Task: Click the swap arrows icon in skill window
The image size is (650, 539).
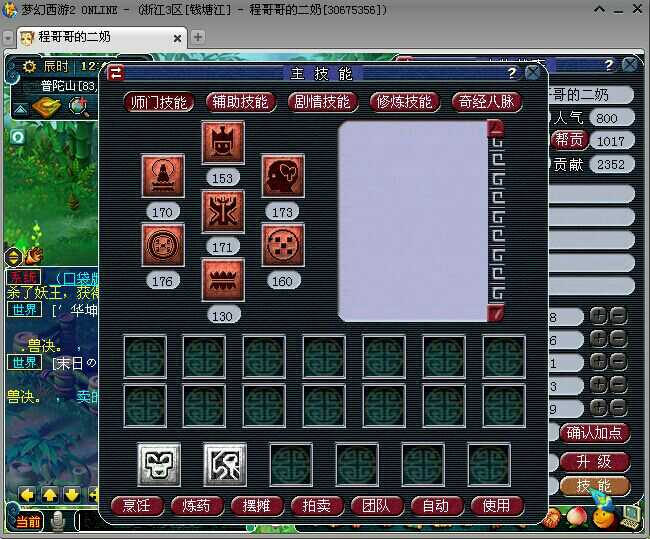Action: (x=116, y=73)
